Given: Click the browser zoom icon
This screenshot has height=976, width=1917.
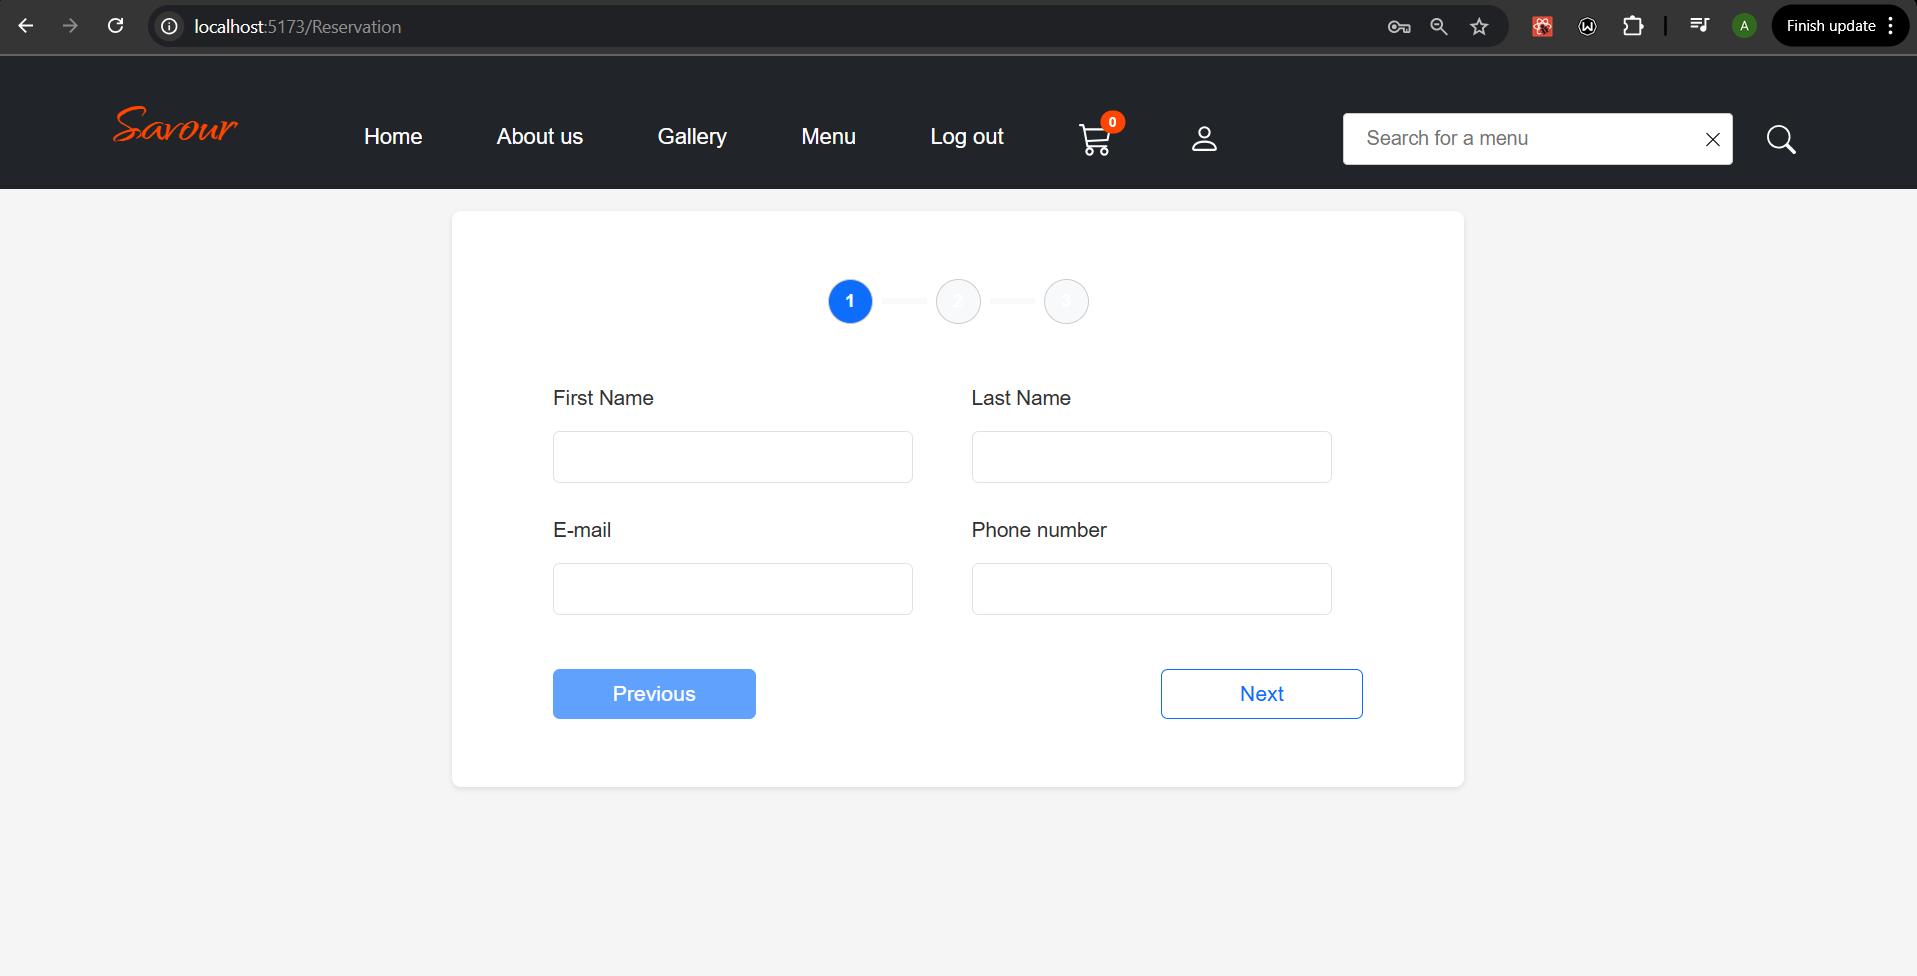Looking at the screenshot, I should [x=1439, y=27].
